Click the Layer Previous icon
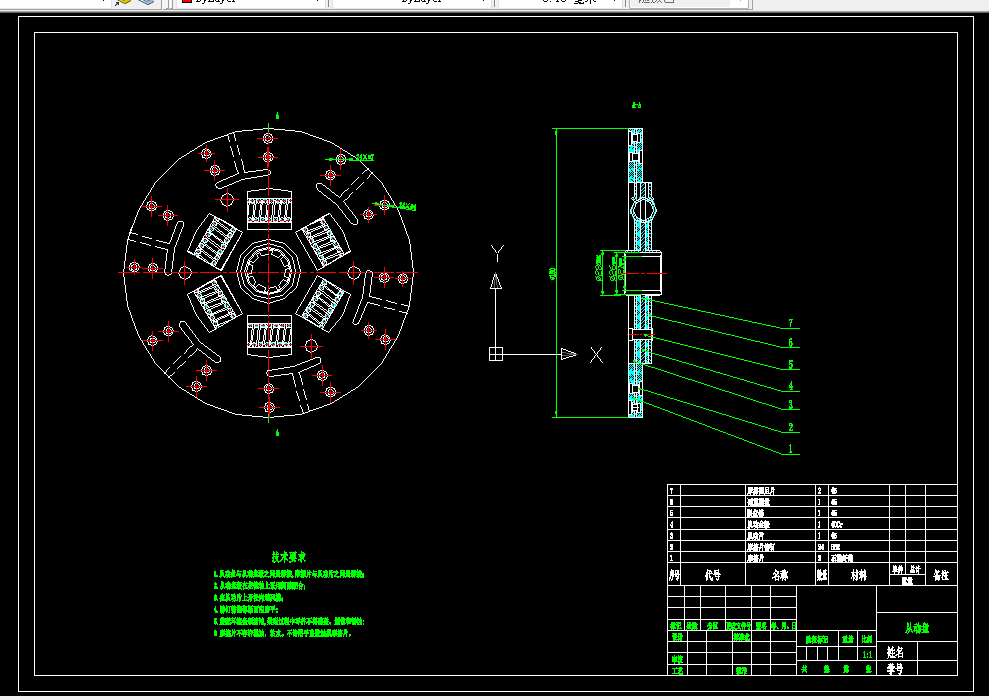The height and width of the screenshot is (700, 989). 146,2
